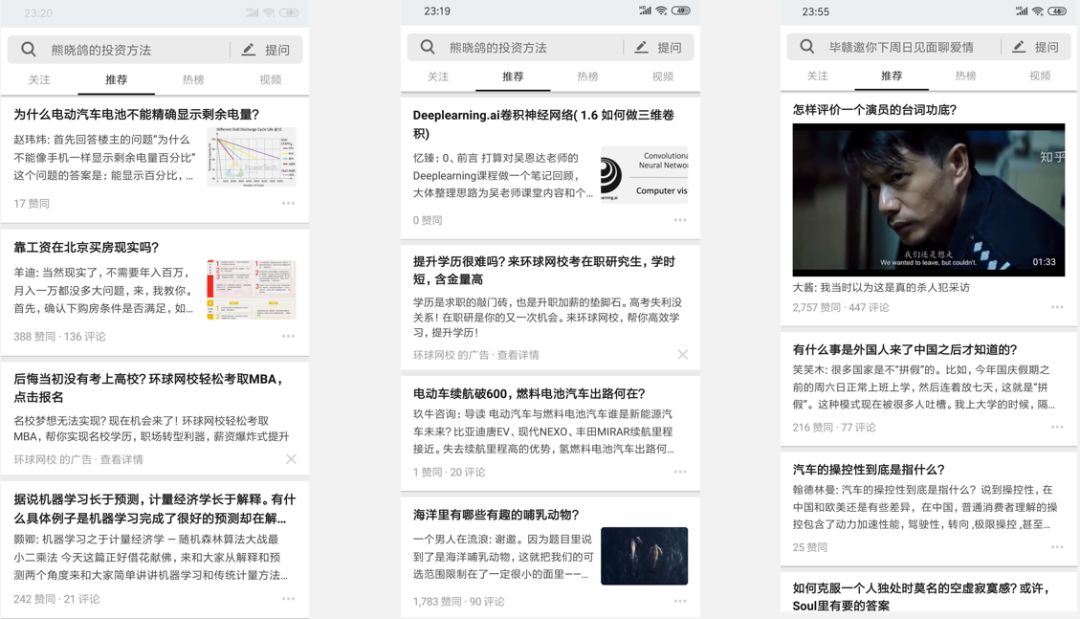Open the 查看详情 link on the 环球网校 ad
1080x619 pixels.
point(122,459)
